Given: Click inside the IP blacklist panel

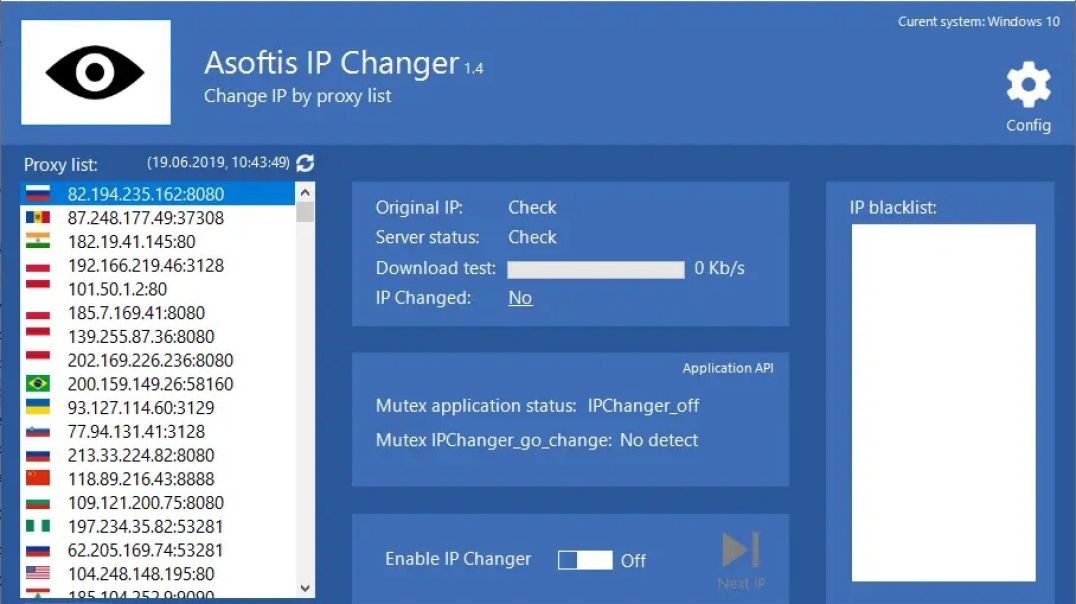Looking at the screenshot, I should (x=943, y=400).
